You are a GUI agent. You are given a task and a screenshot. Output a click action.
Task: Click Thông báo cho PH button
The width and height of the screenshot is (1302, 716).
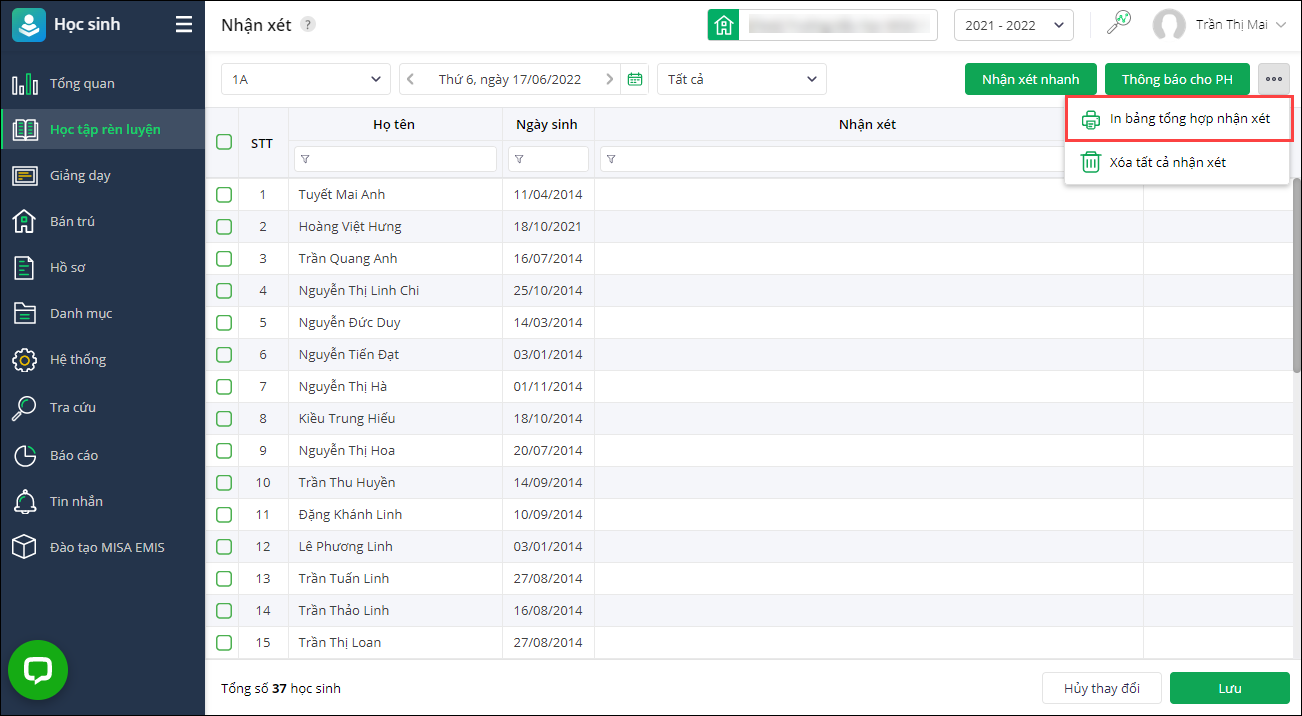click(x=1177, y=79)
